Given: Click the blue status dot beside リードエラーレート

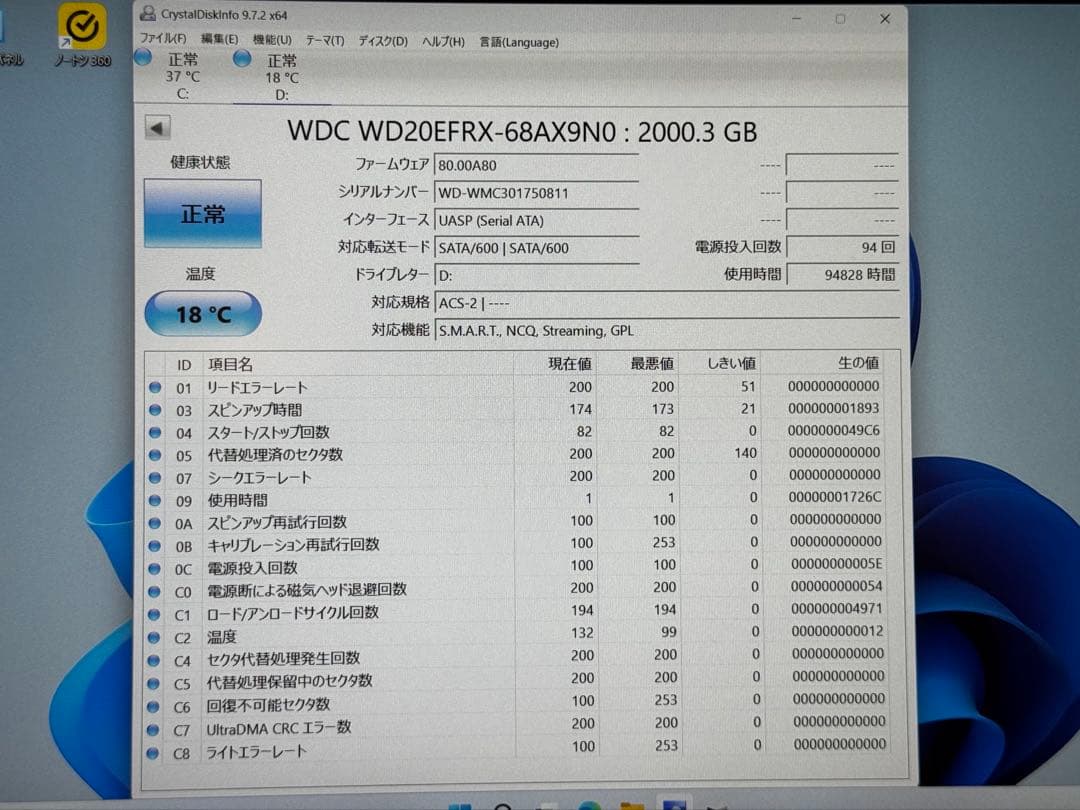Looking at the screenshot, I should 155,387.
